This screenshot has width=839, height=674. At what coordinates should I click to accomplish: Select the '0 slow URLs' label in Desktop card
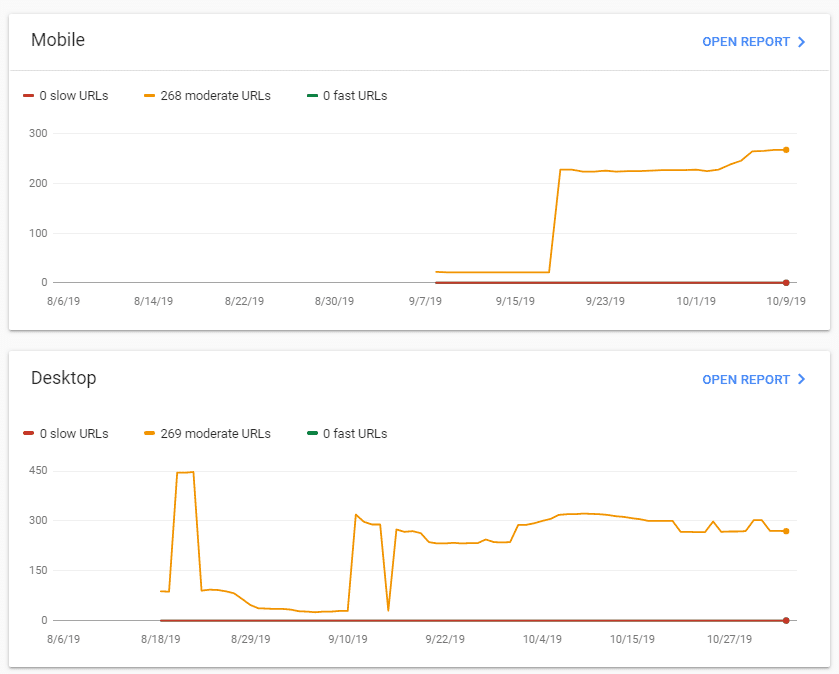tap(73, 434)
